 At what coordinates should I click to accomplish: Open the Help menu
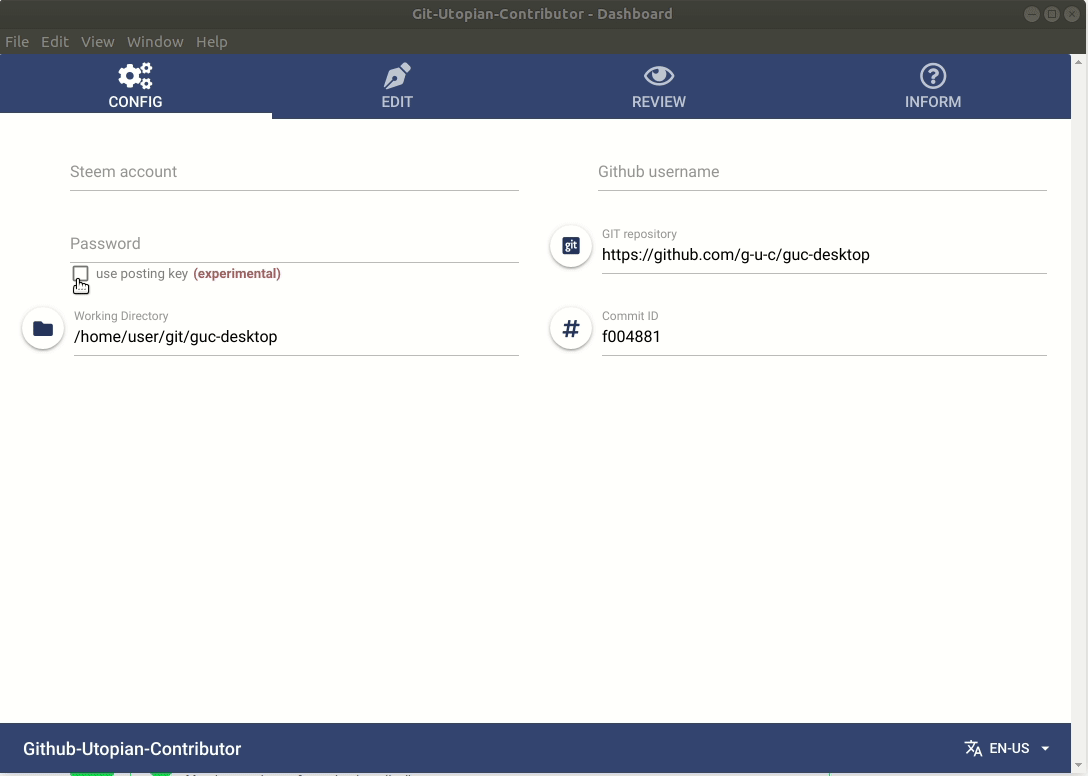(212, 42)
